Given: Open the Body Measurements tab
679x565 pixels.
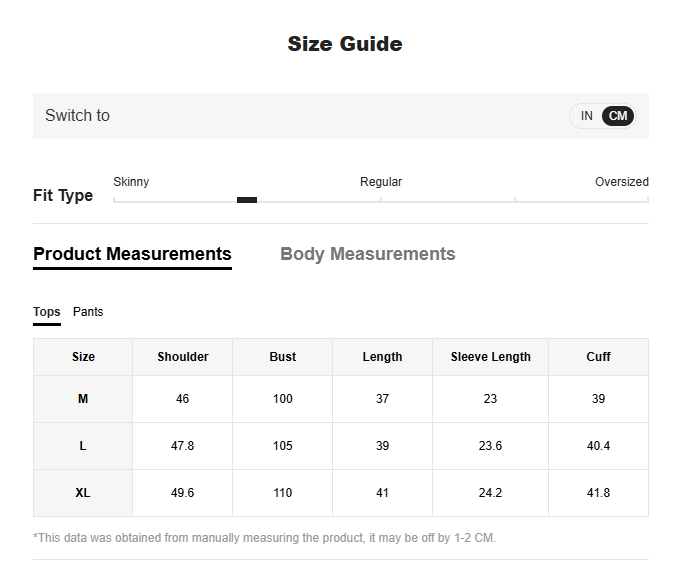Looking at the screenshot, I should pos(367,254).
